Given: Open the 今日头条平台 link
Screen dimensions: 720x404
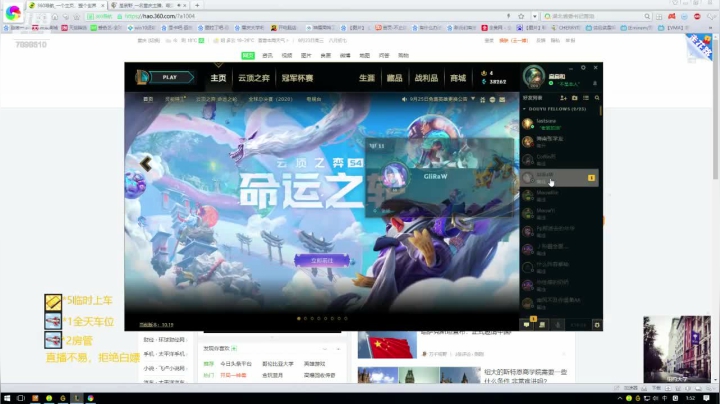Looking at the screenshot, I should pos(236,364).
